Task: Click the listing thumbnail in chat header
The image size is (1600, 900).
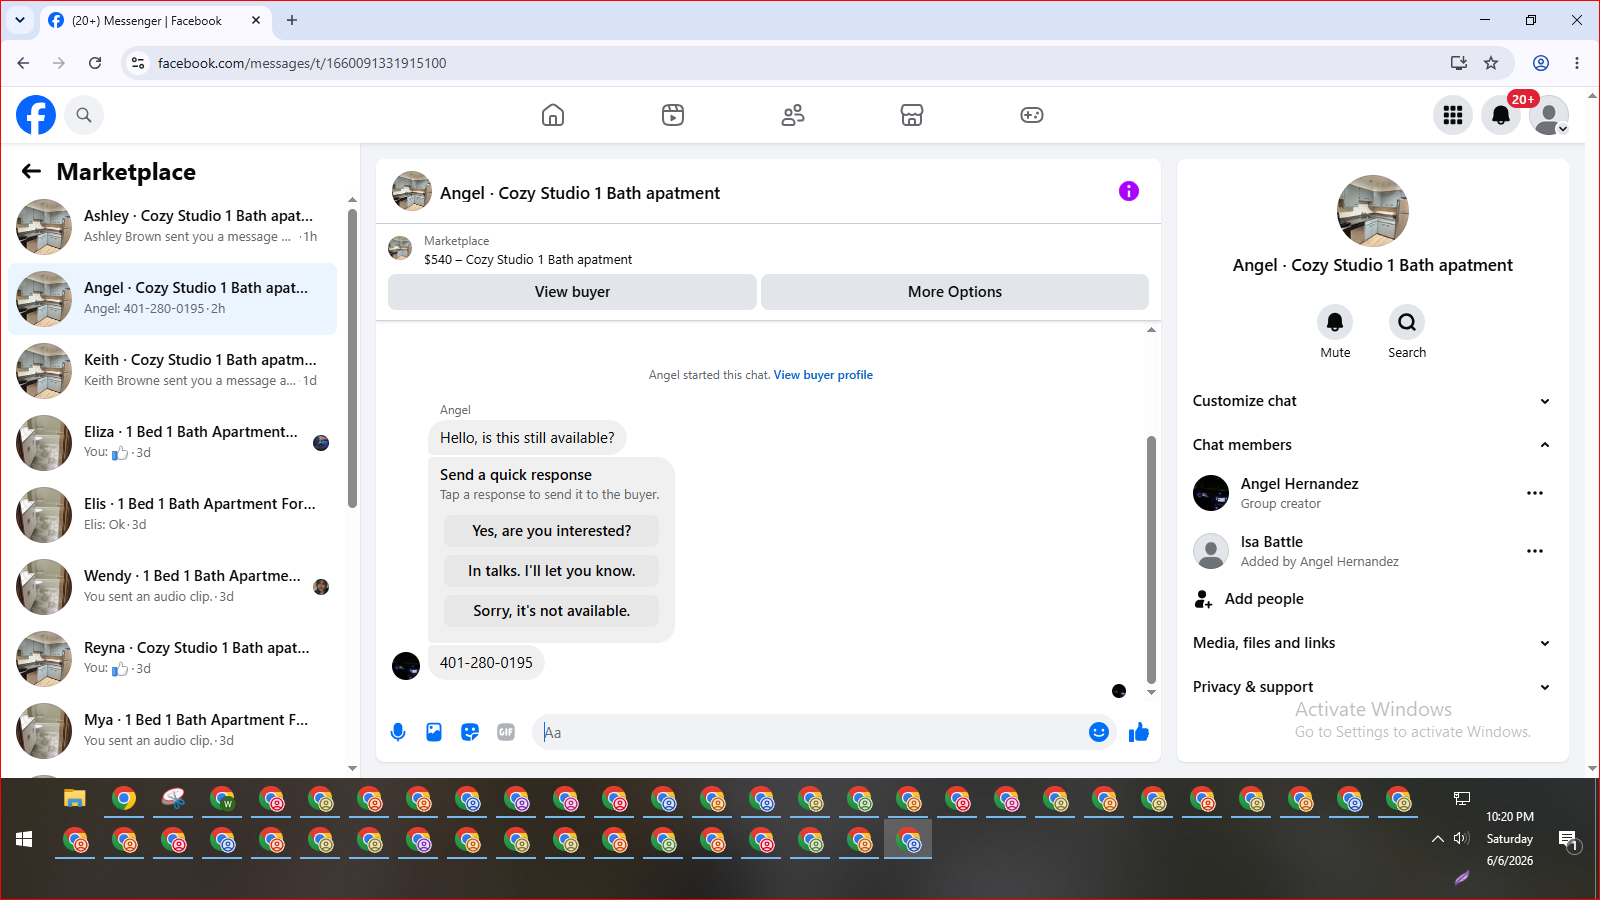Action: point(412,191)
